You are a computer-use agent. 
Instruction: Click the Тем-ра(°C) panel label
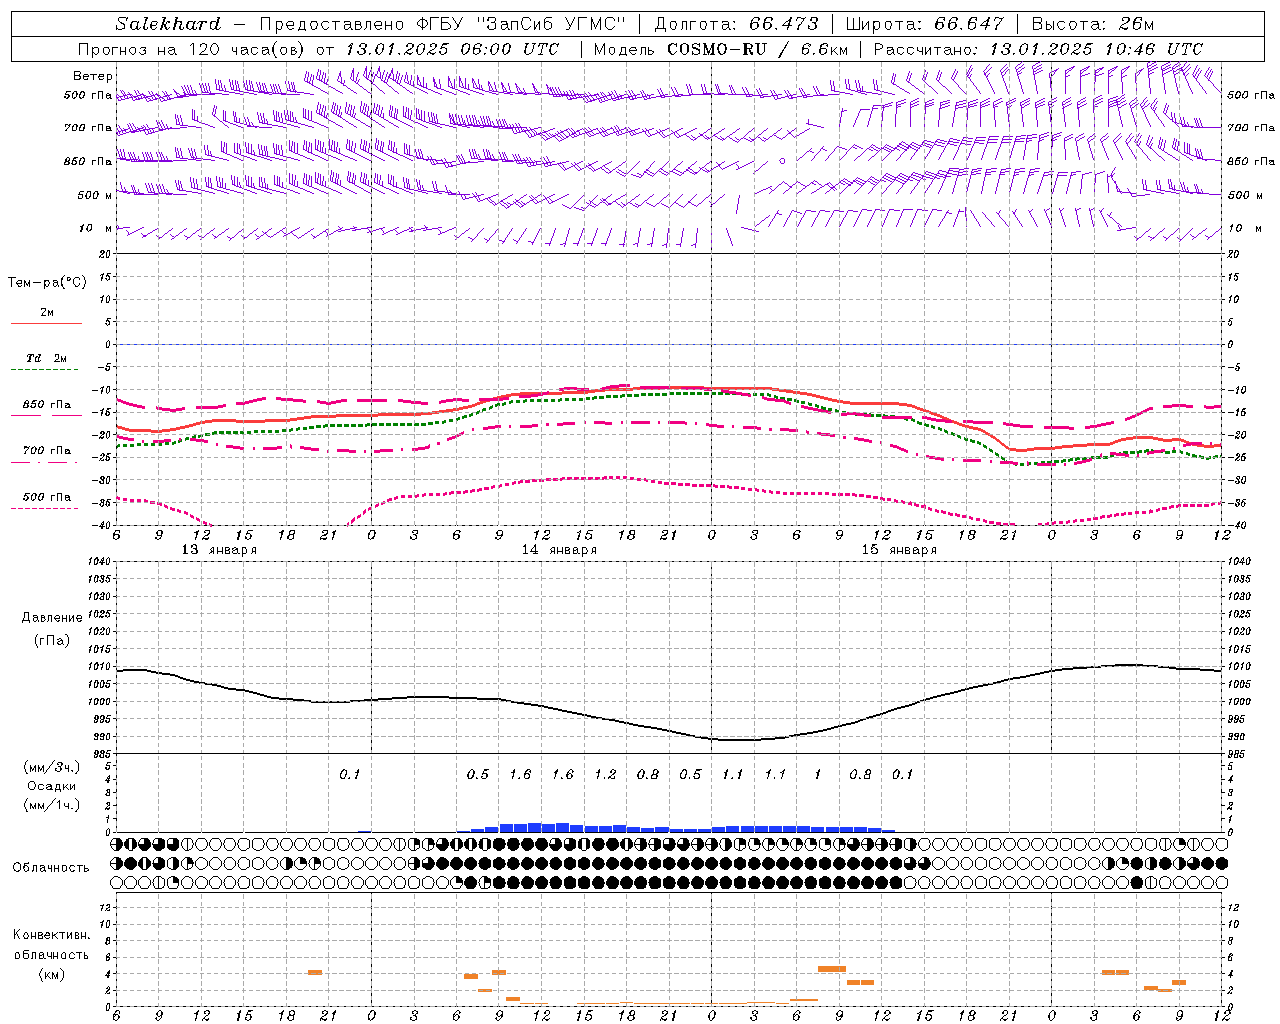point(47,283)
